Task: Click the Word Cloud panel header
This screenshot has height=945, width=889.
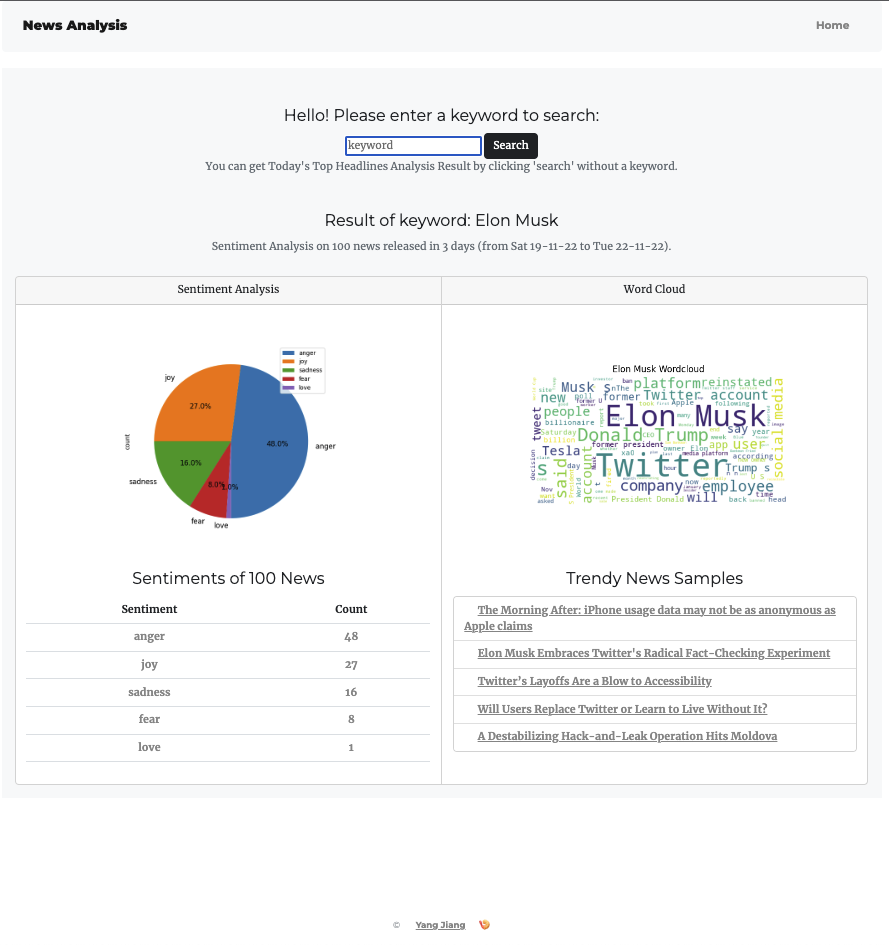Action: click(654, 289)
